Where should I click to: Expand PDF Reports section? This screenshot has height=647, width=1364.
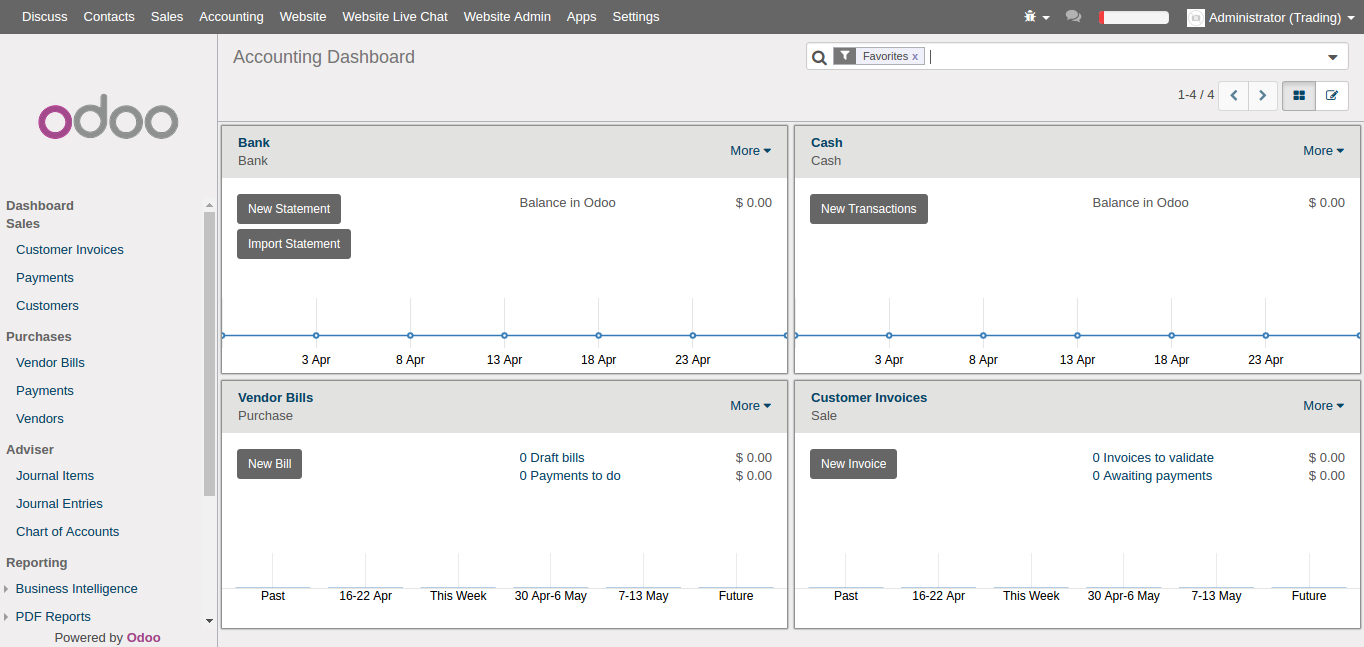click(7, 617)
